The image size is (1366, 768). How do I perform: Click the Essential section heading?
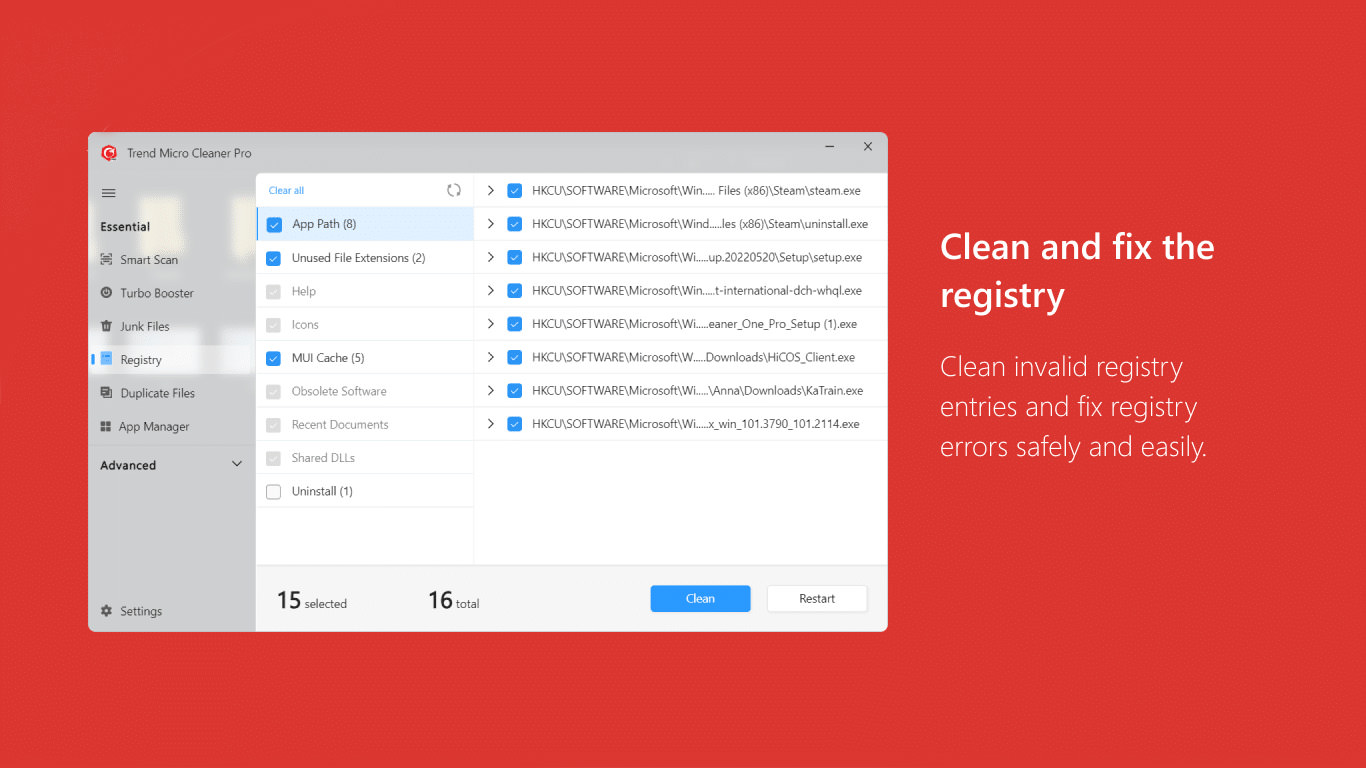[125, 227]
